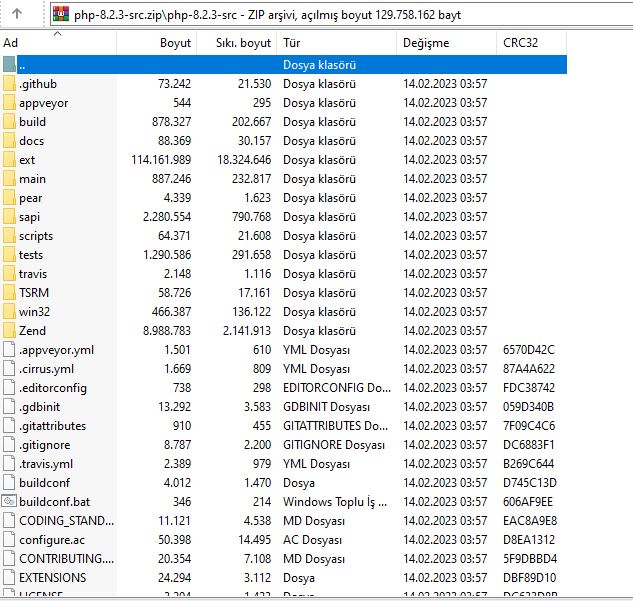Image resolution: width=633 pixels, height=601 pixels.
Task: Select the sapi folder icon
Action: pos(9,217)
